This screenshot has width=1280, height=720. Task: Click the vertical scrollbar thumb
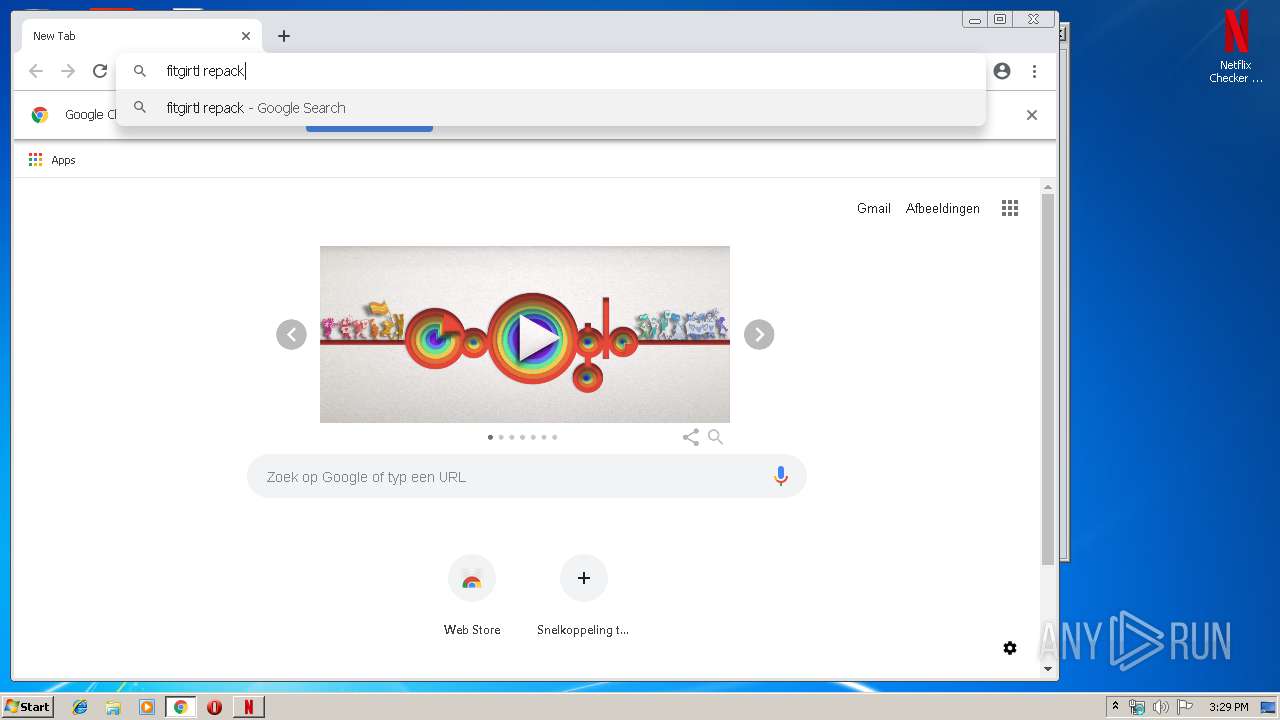click(1048, 379)
